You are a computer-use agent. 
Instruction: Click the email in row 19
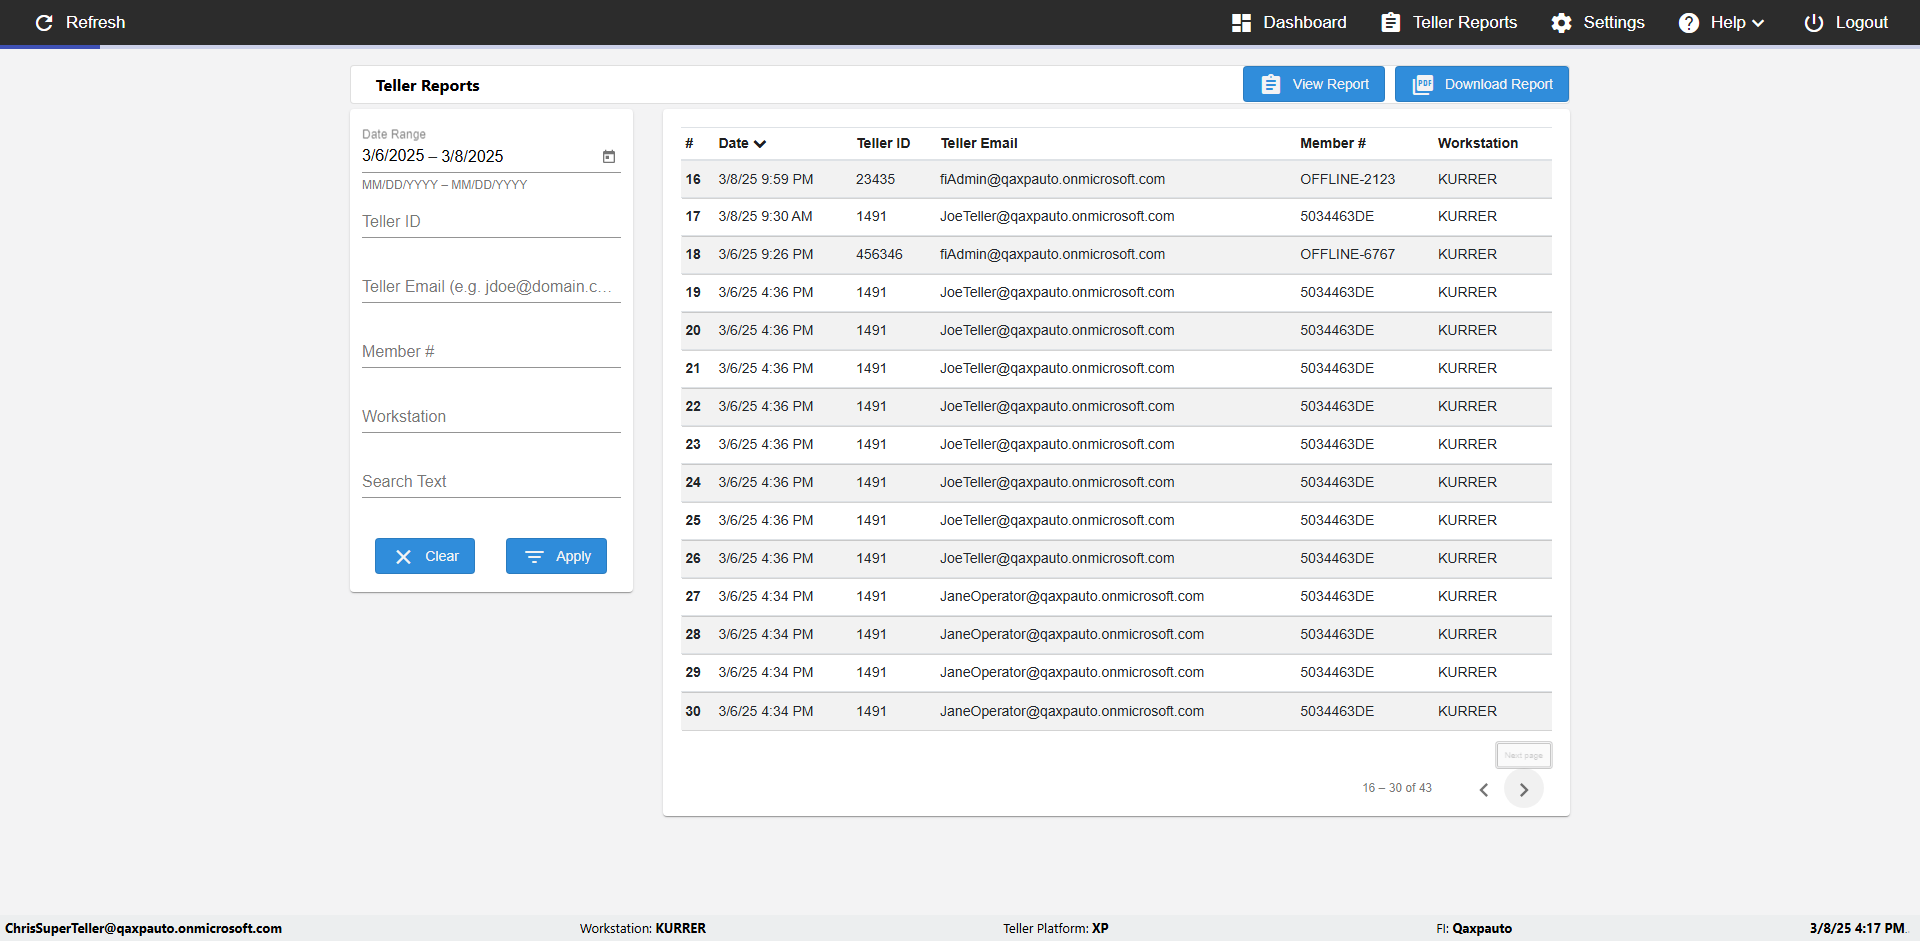pos(1057,292)
